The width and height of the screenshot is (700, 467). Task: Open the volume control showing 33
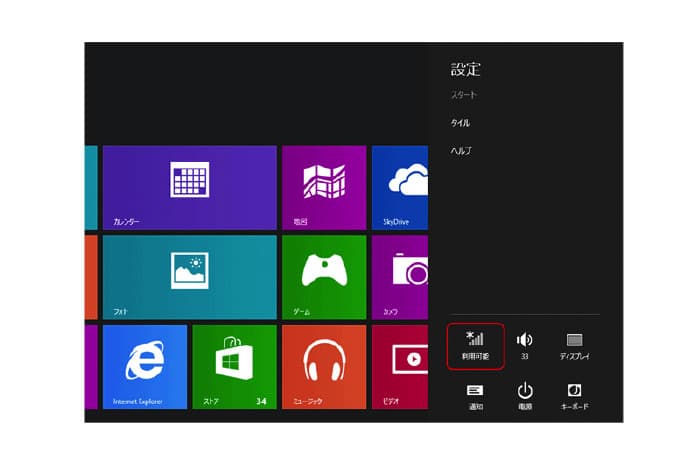pyautogui.click(x=525, y=346)
